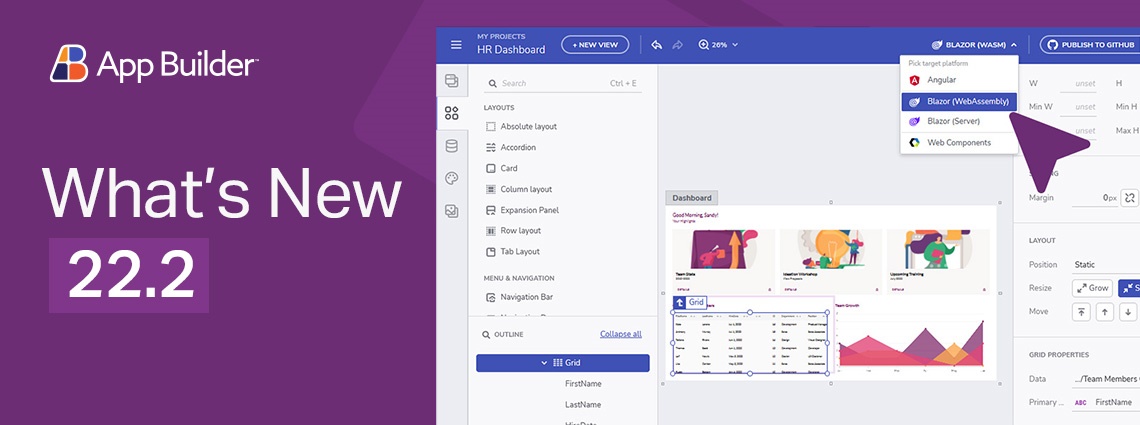Click the Collapse all link in the outline

620,334
